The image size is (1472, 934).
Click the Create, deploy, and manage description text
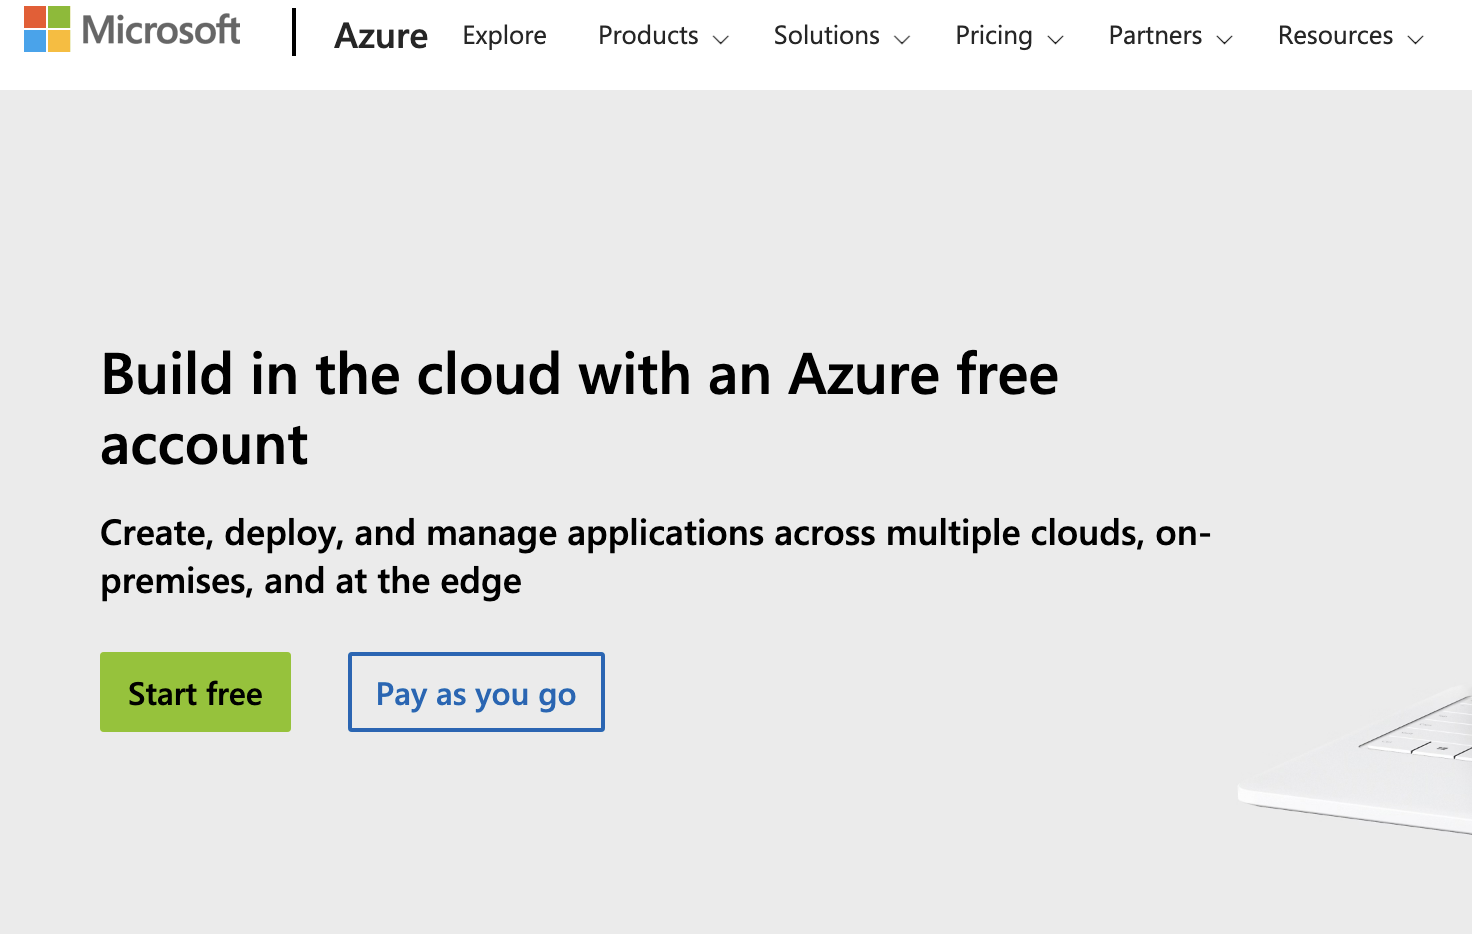(656, 557)
